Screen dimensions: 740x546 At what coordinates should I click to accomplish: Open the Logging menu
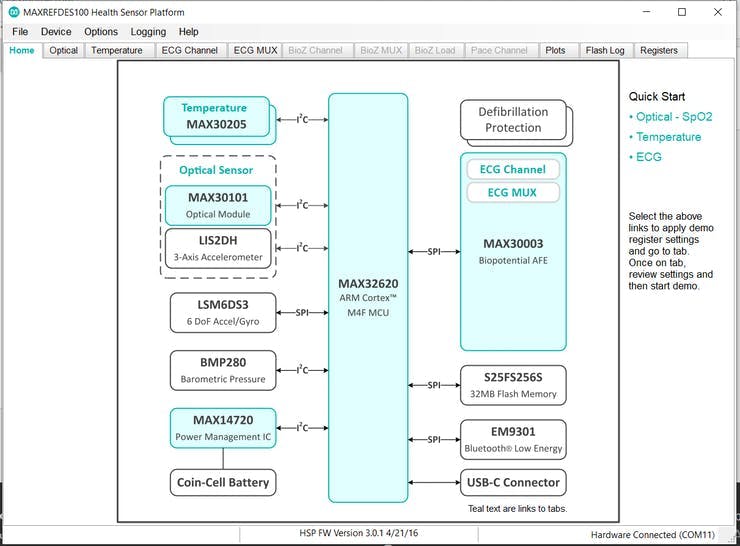click(x=148, y=32)
